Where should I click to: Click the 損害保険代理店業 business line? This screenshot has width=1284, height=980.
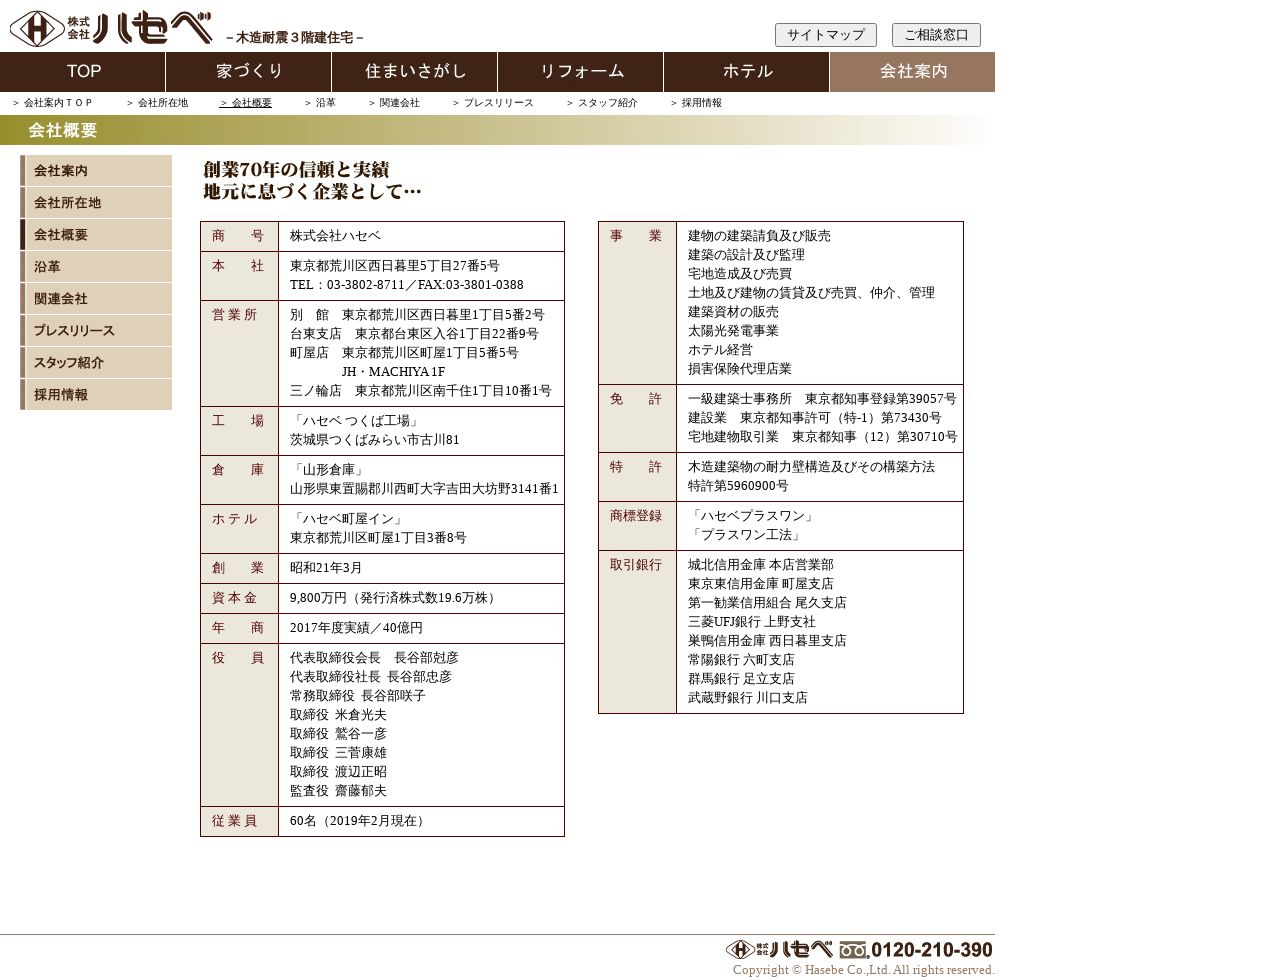[740, 369]
